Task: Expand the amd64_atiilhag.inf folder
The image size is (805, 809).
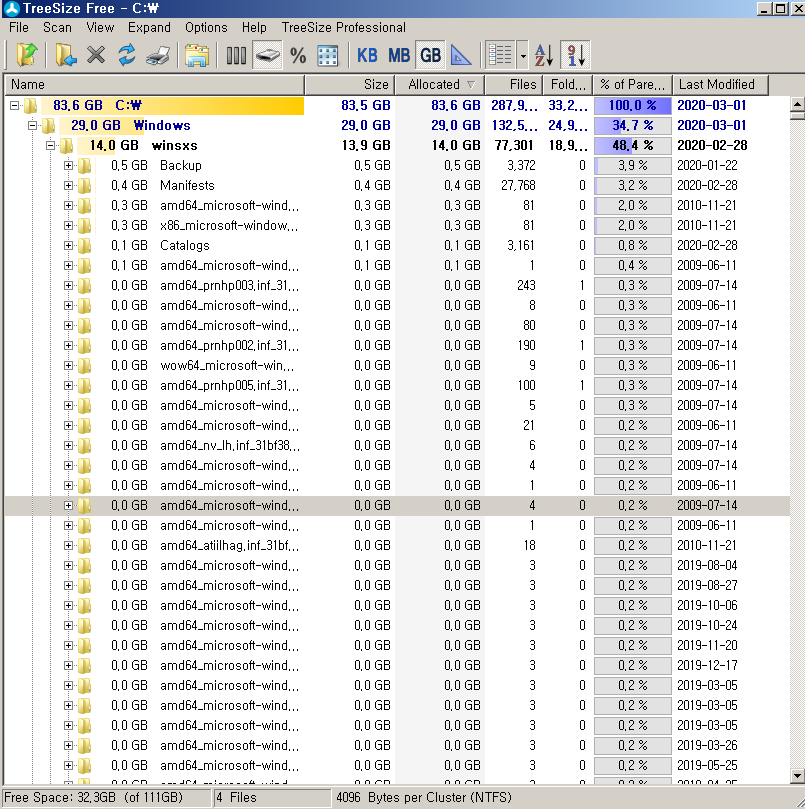Action: tap(68, 545)
